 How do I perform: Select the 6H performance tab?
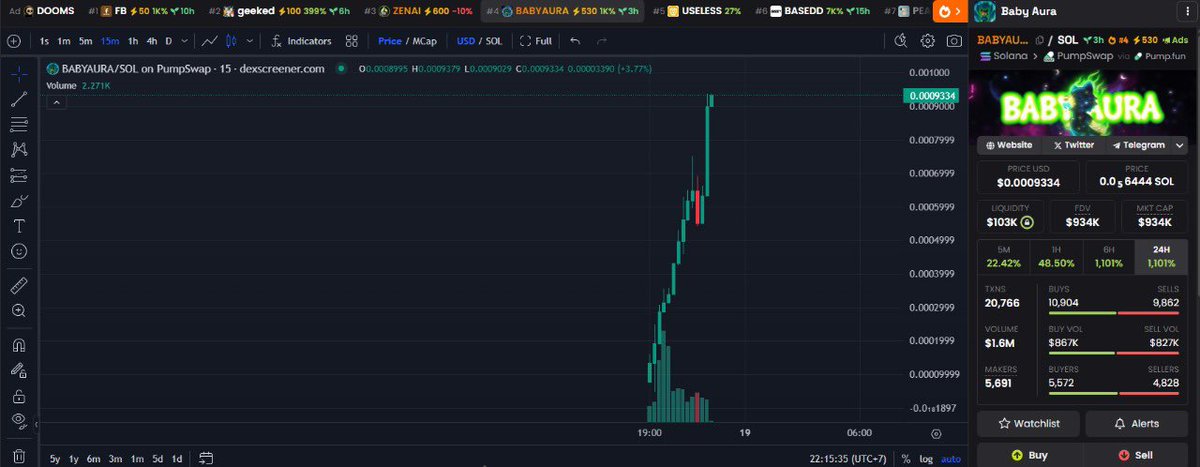pos(1108,257)
